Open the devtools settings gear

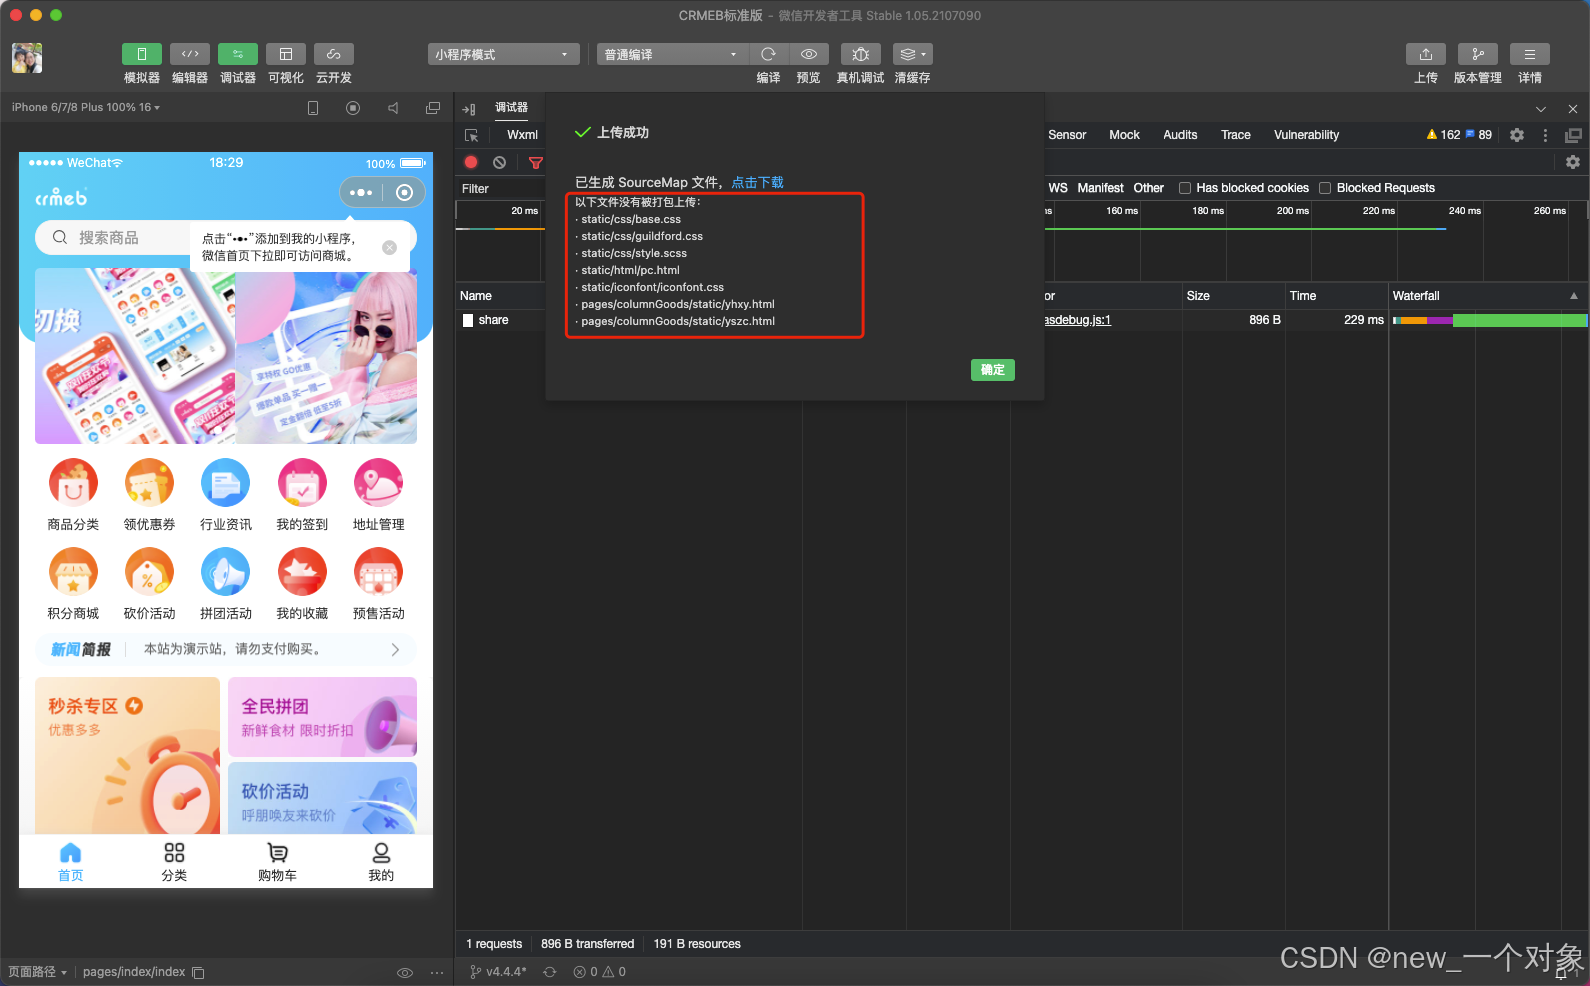coord(1517,135)
